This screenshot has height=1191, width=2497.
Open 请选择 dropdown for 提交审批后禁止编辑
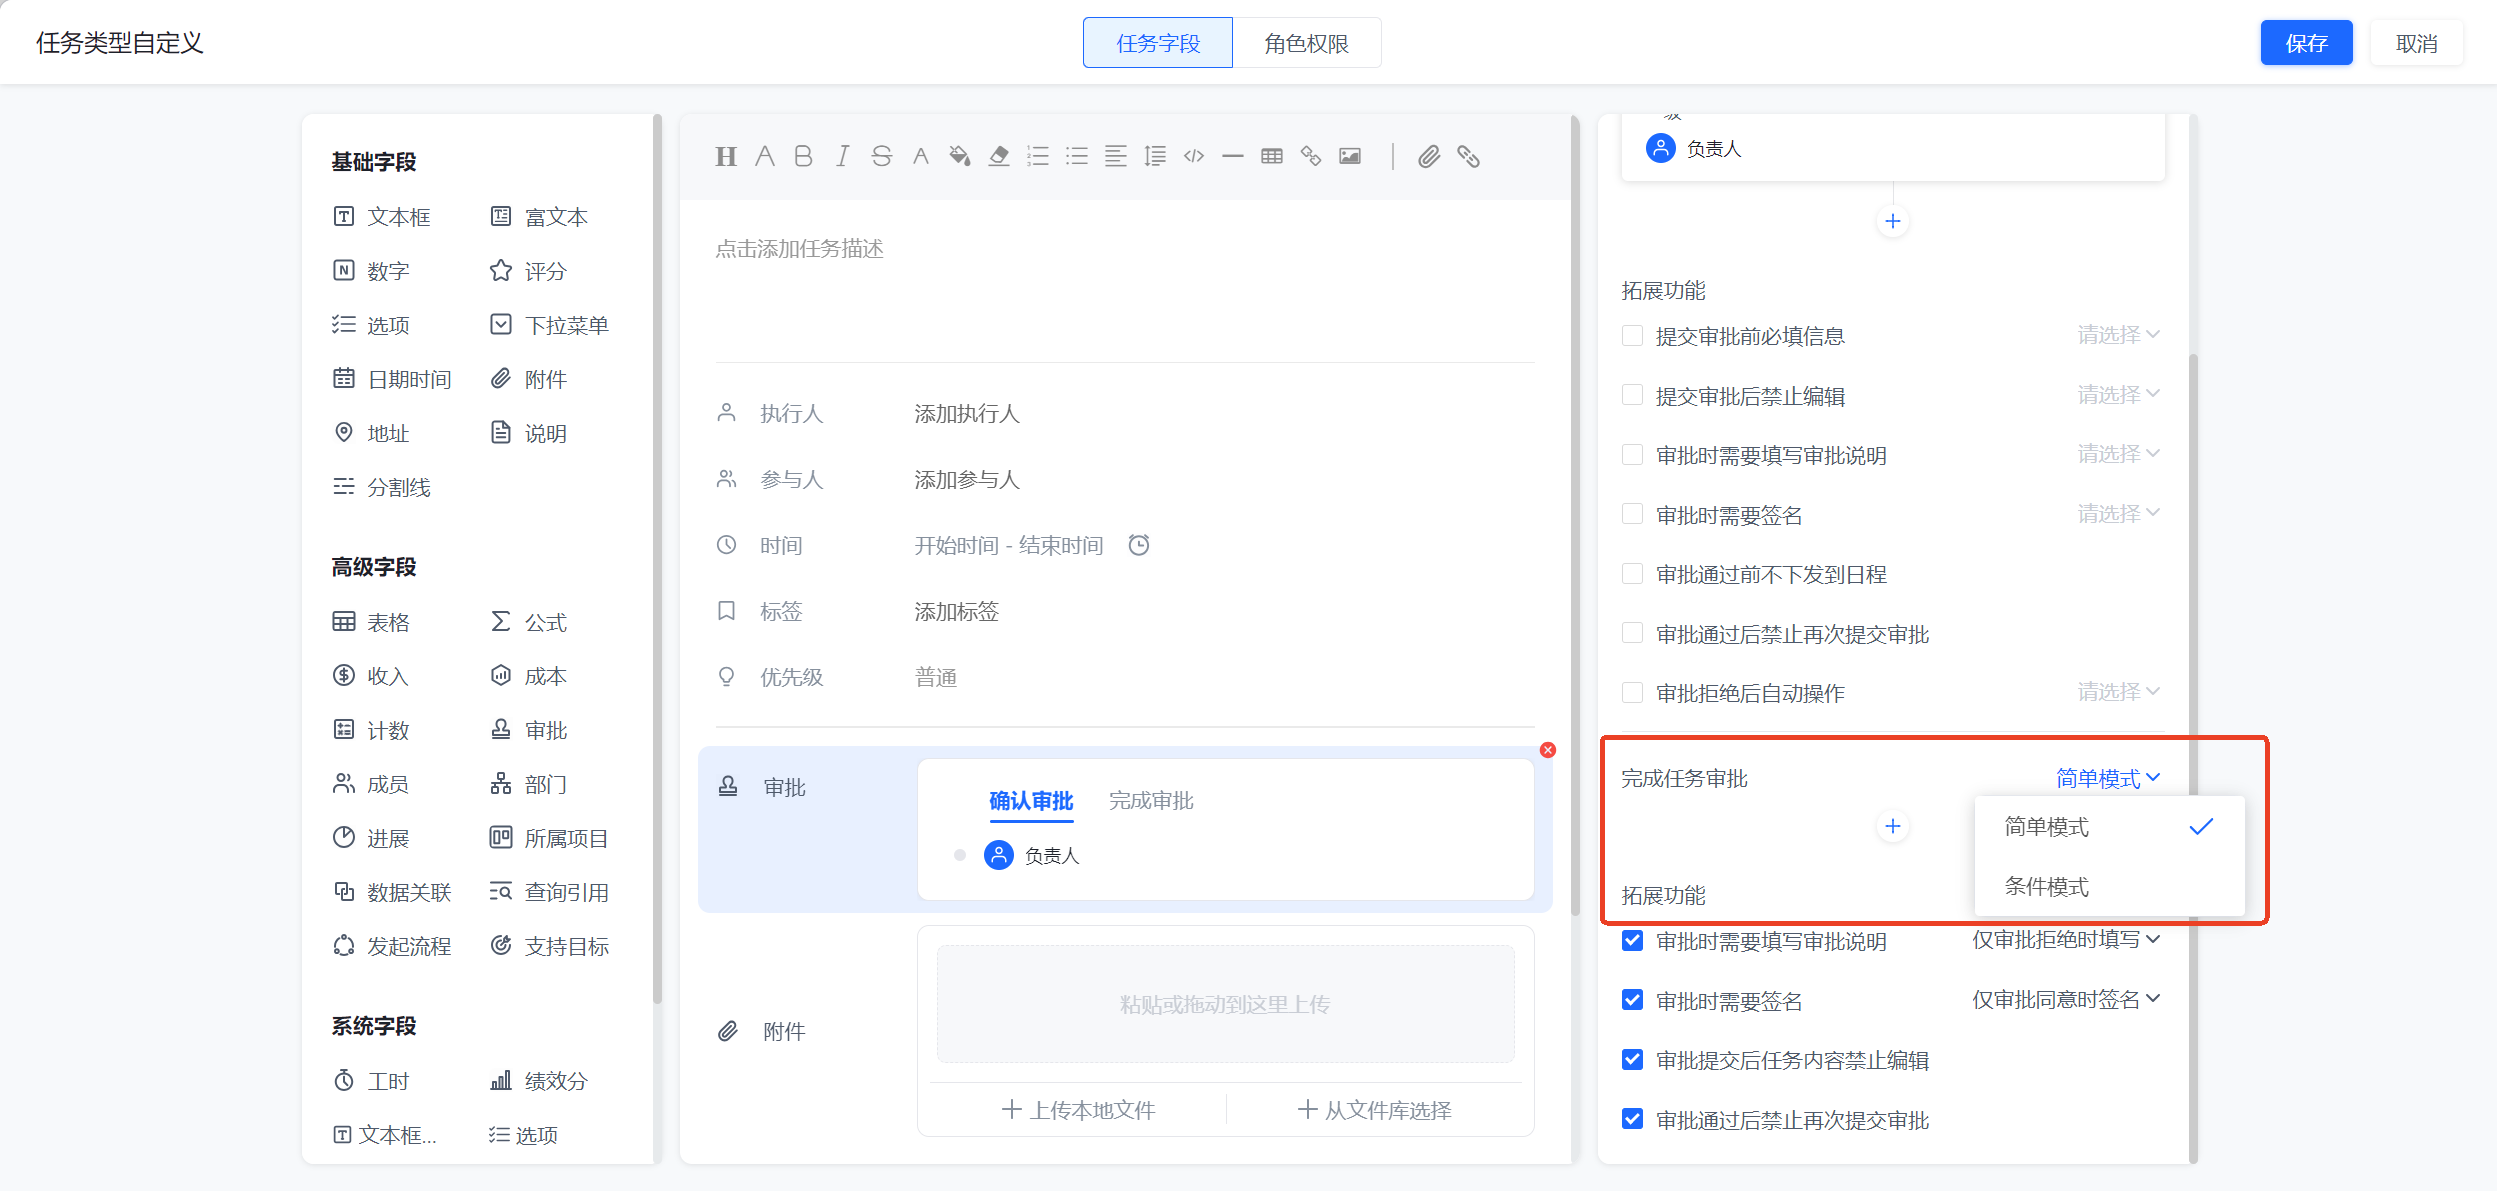(x=2119, y=395)
